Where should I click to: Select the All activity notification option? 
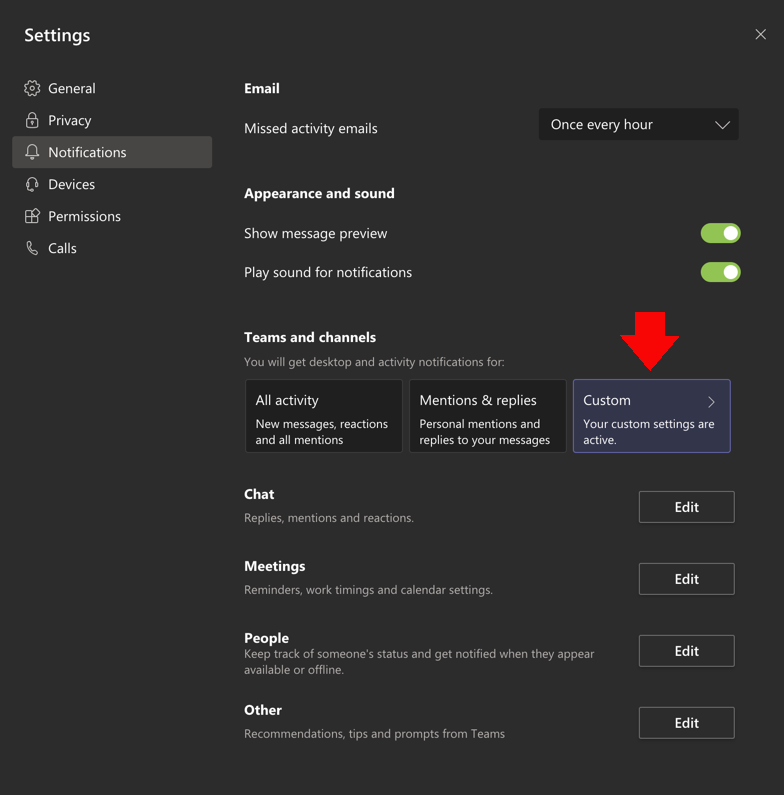click(x=324, y=416)
